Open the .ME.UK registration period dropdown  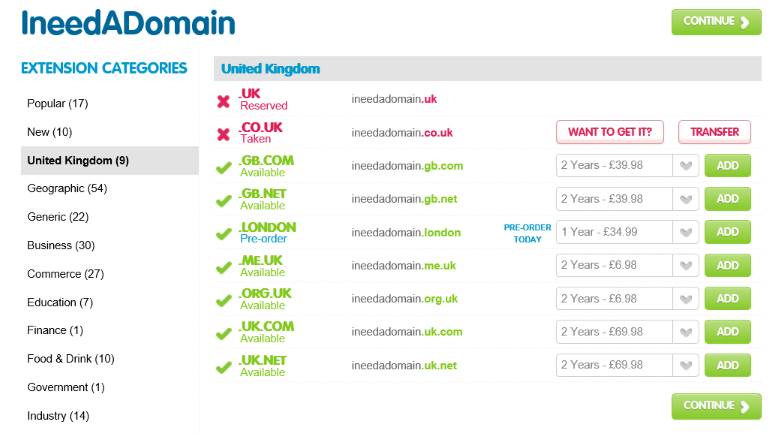pos(627,265)
